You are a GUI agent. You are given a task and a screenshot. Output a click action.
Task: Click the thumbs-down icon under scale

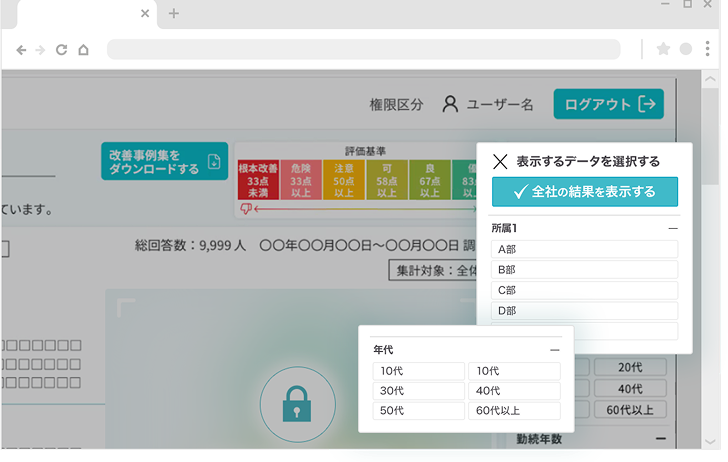click(246, 209)
